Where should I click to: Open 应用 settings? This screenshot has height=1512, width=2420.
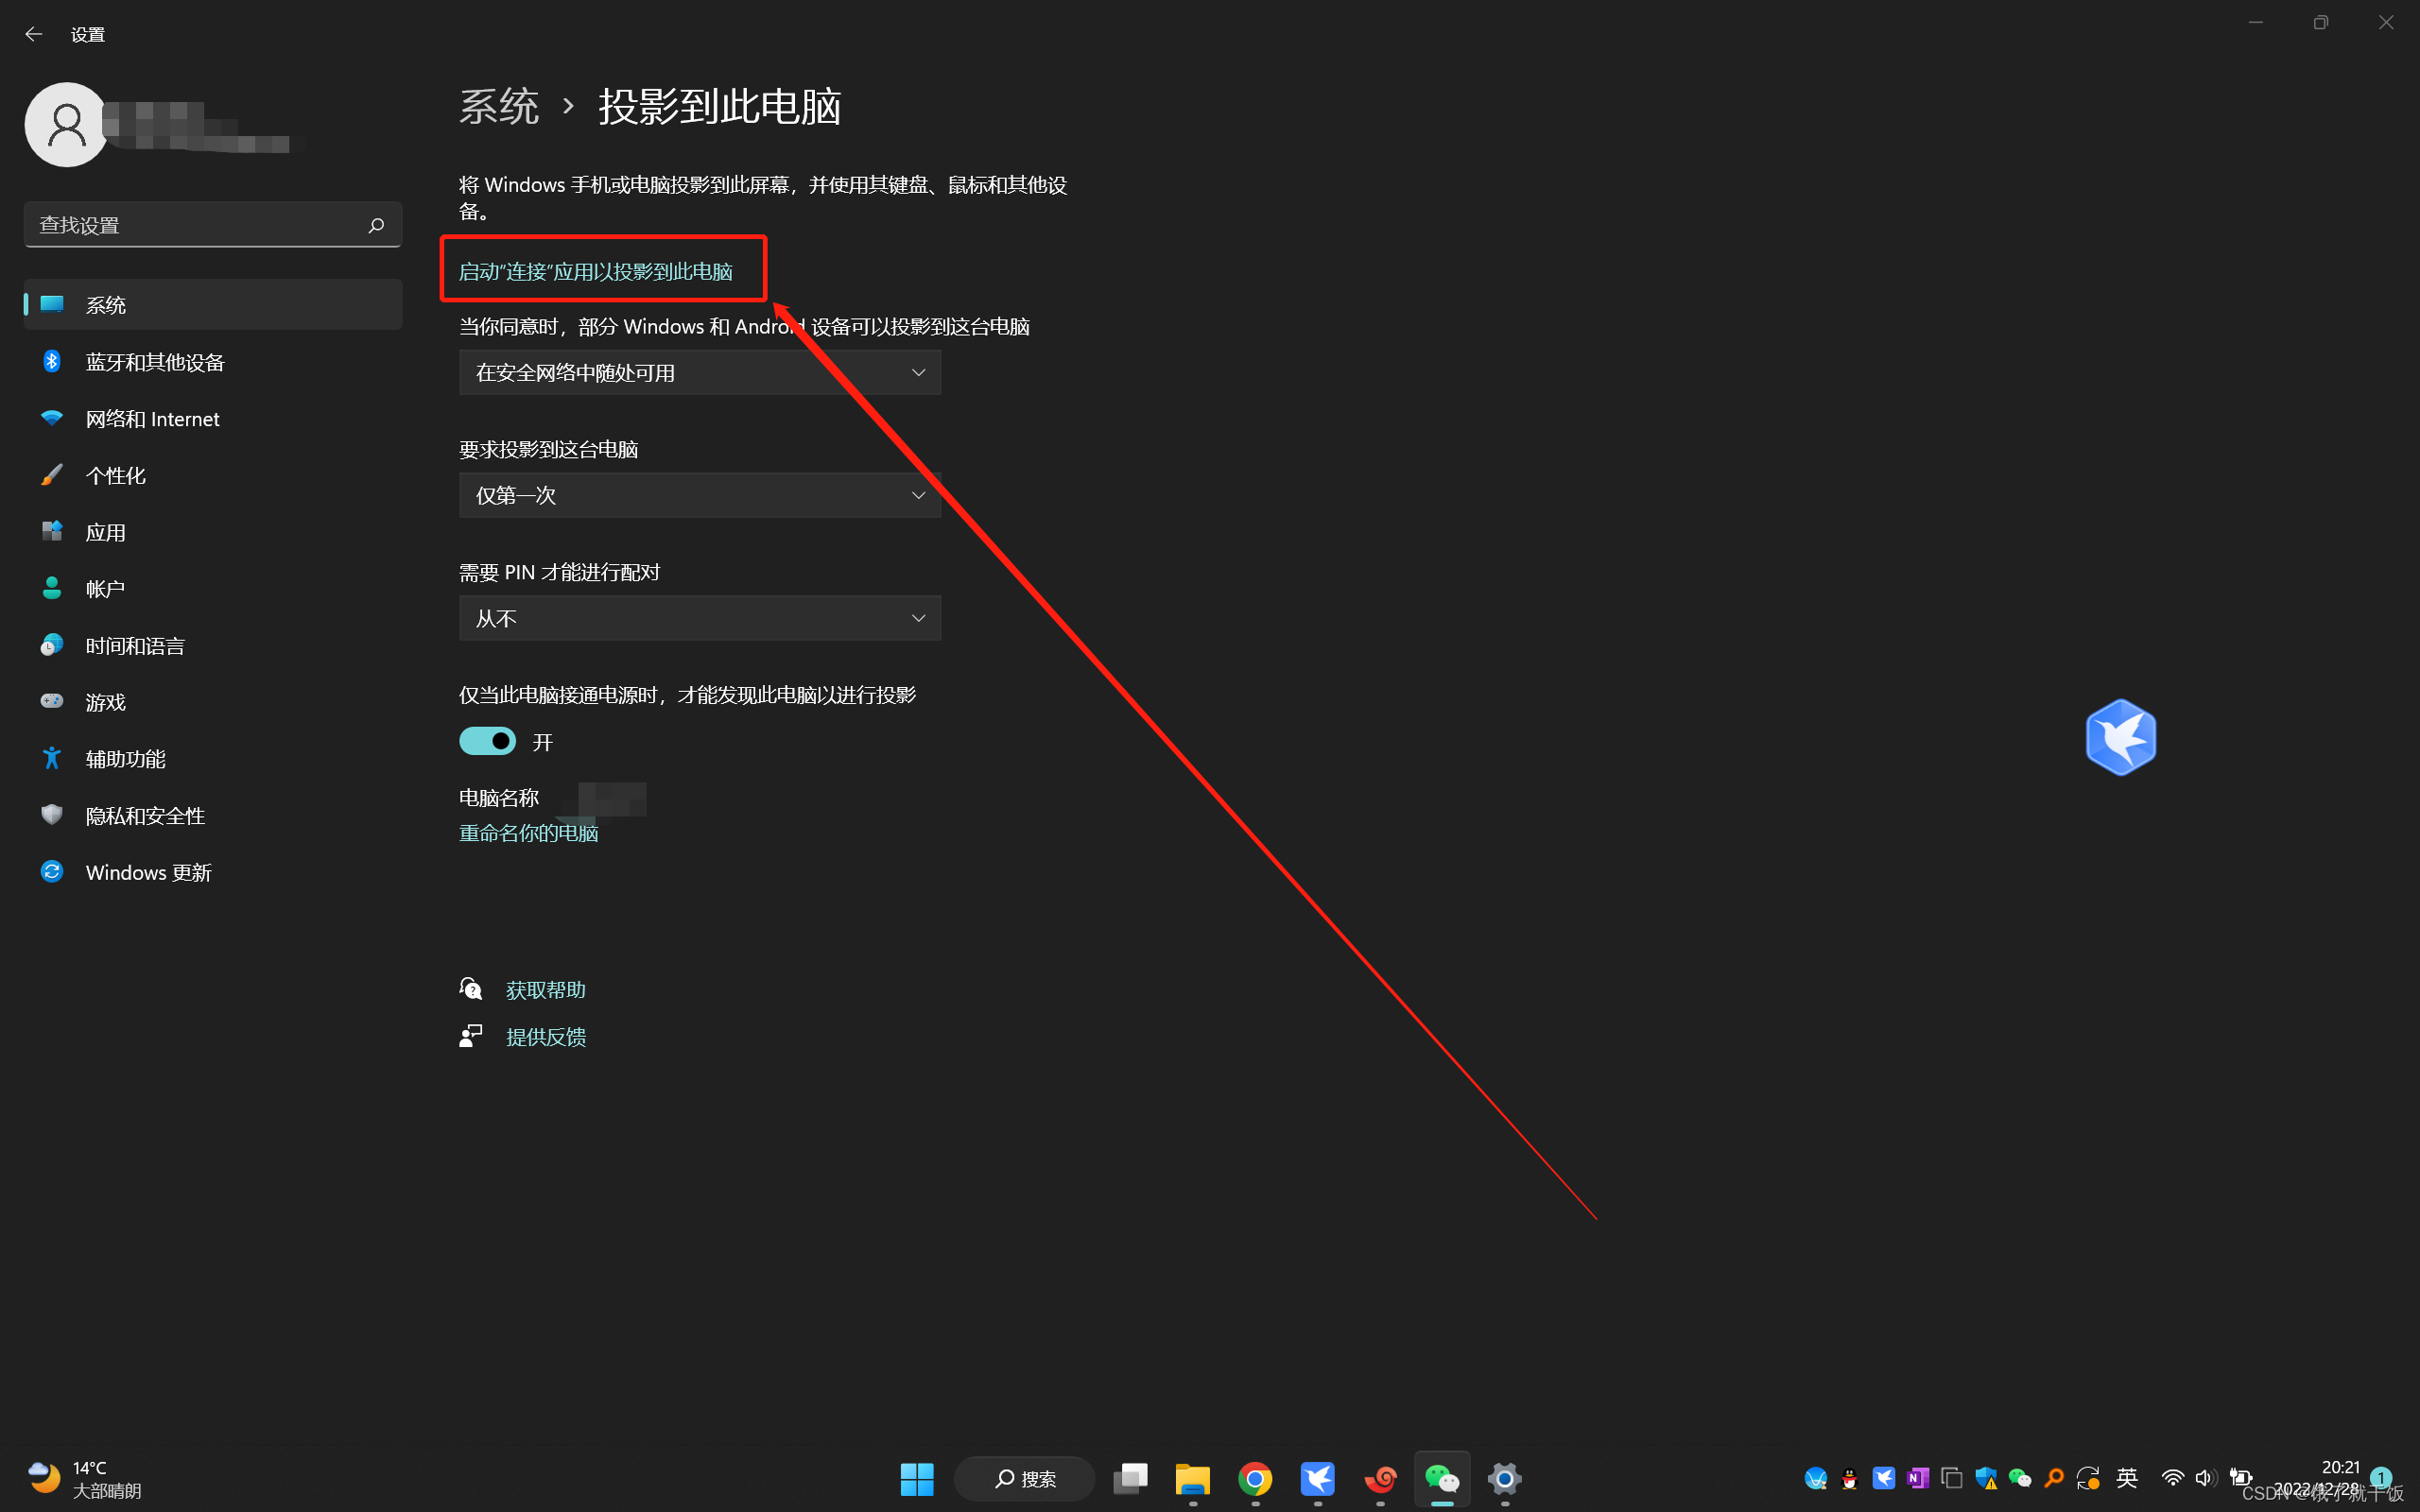click(x=212, y=532)
